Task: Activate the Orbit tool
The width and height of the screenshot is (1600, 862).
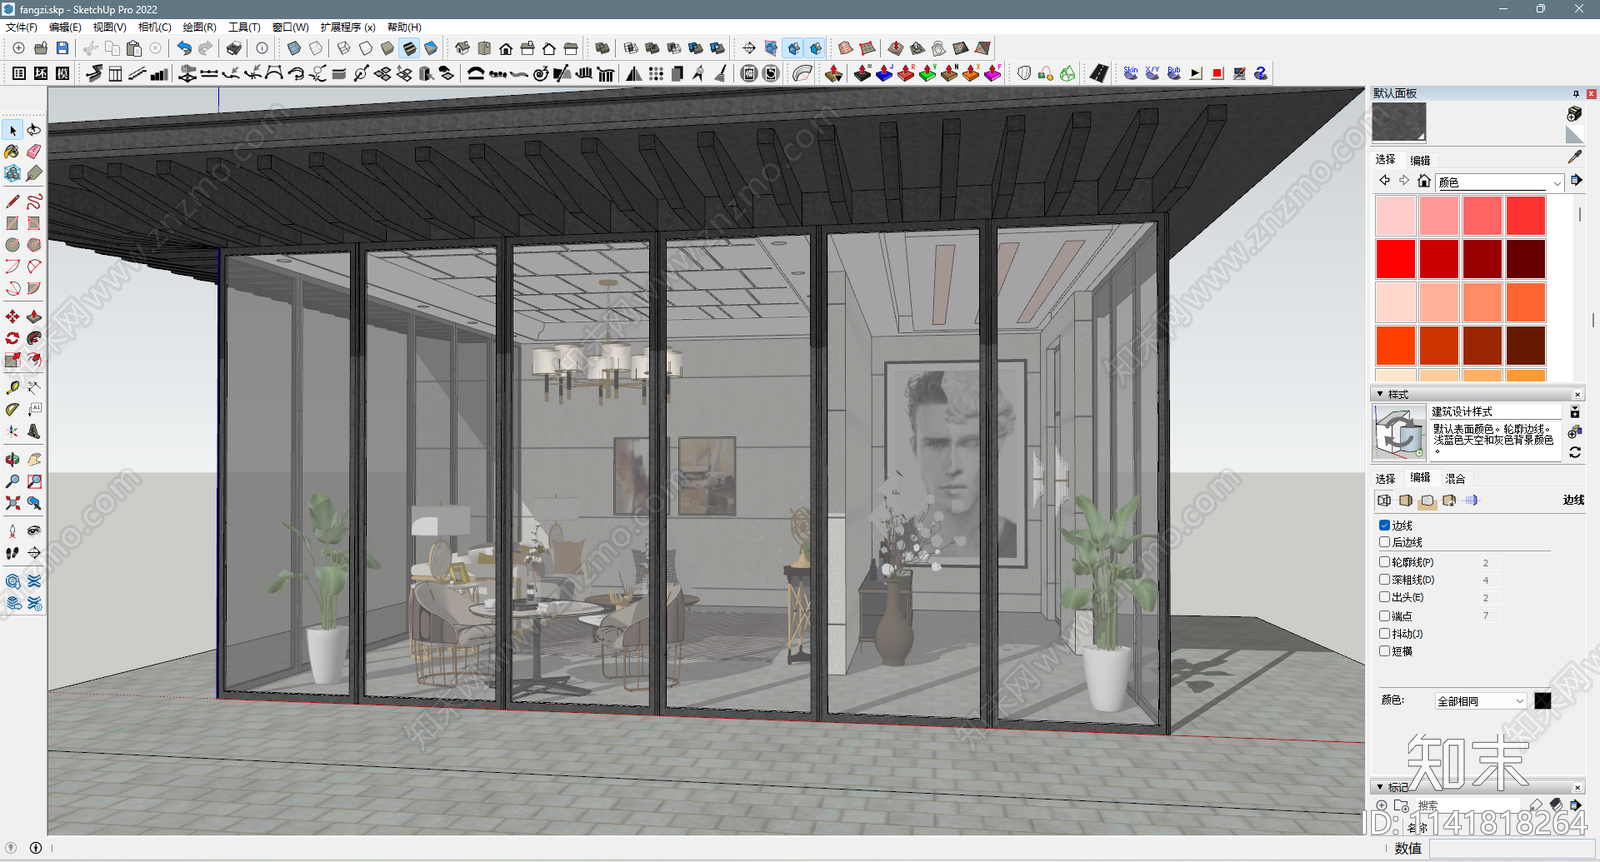Action: click(13, 459)
